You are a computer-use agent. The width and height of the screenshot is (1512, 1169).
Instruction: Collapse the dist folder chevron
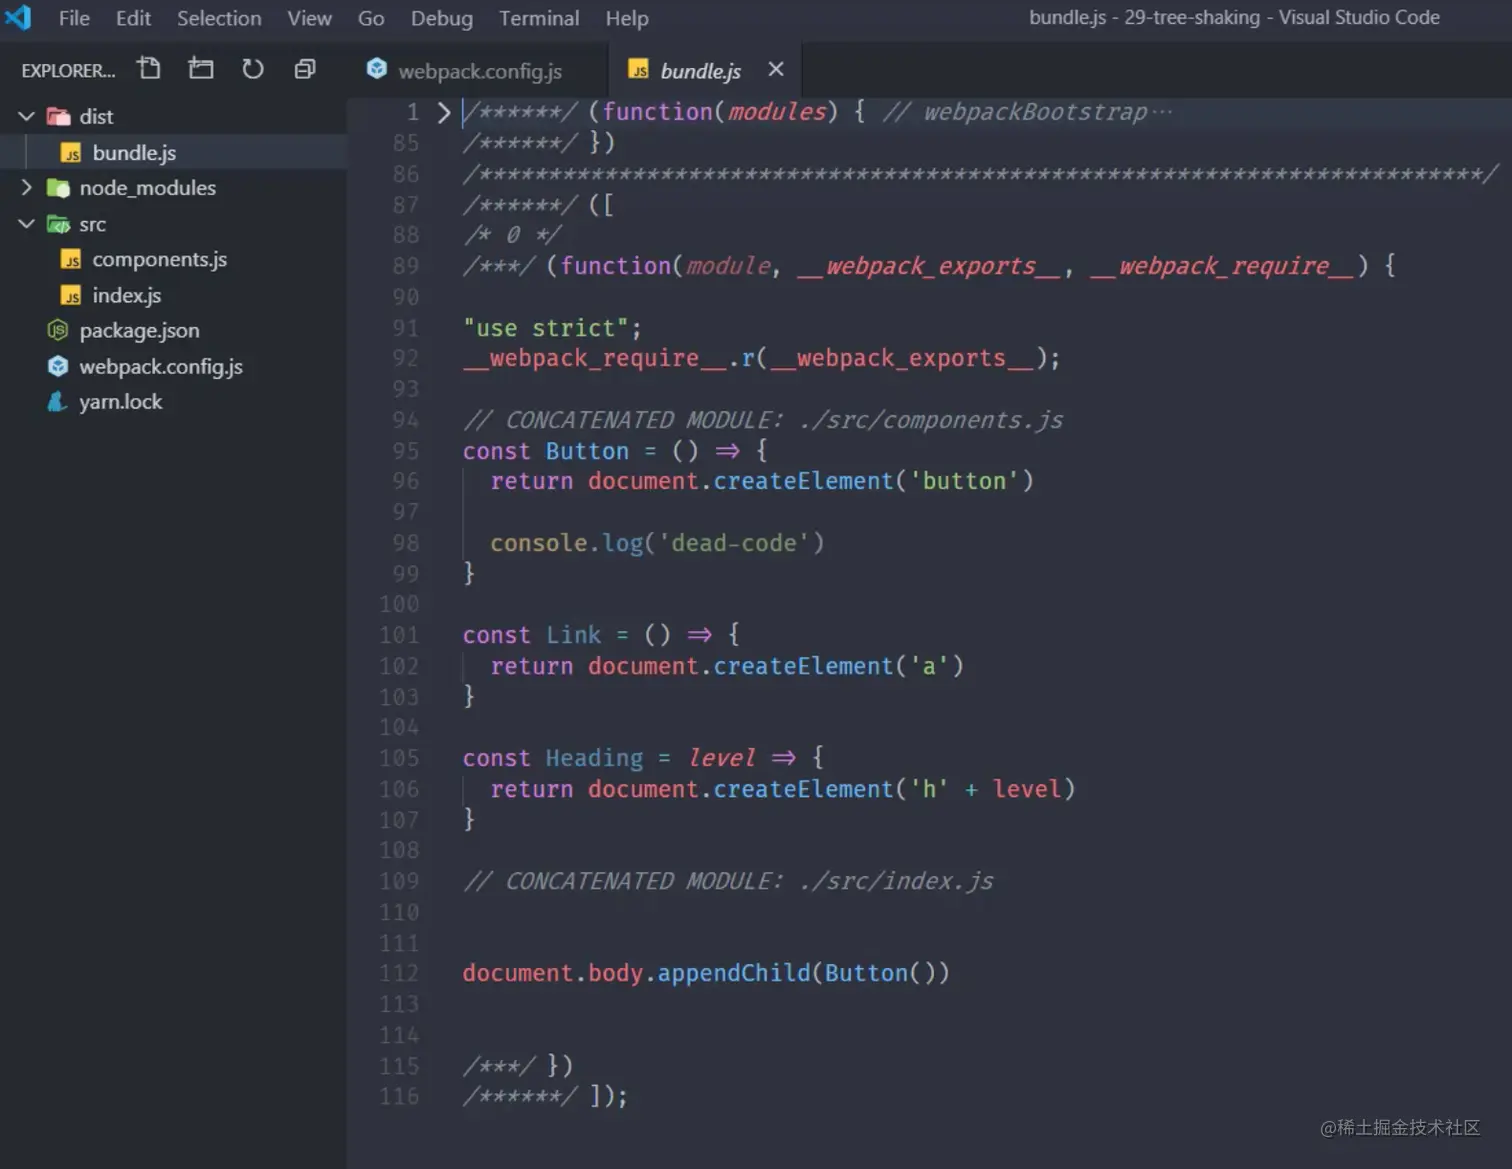[27, 116]
